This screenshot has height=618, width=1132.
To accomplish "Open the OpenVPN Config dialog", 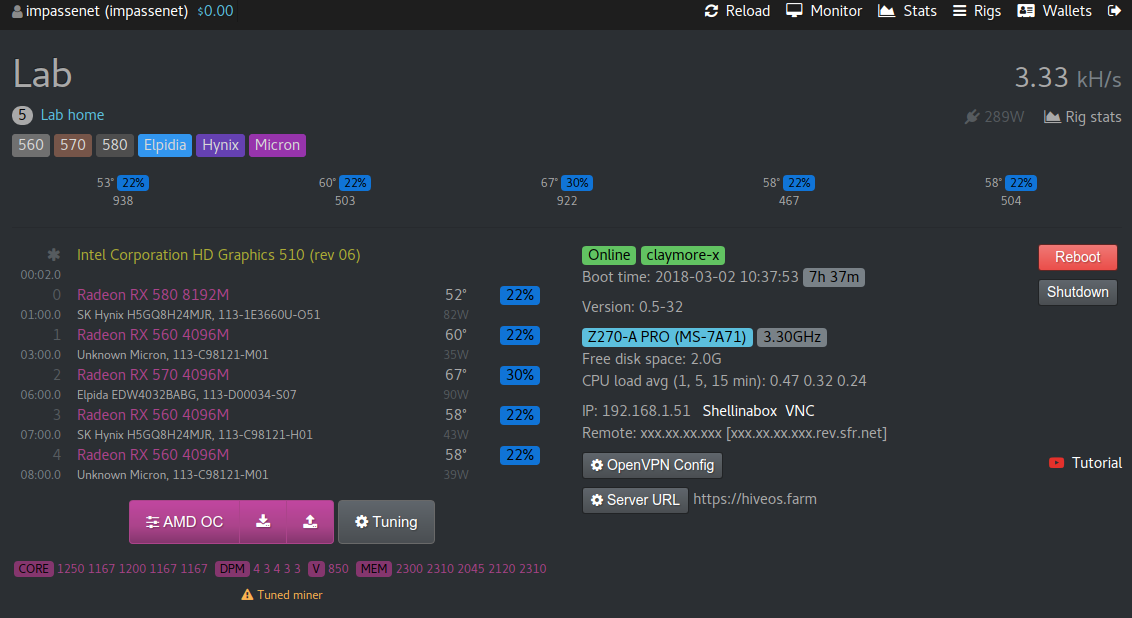I will (652, 465).
